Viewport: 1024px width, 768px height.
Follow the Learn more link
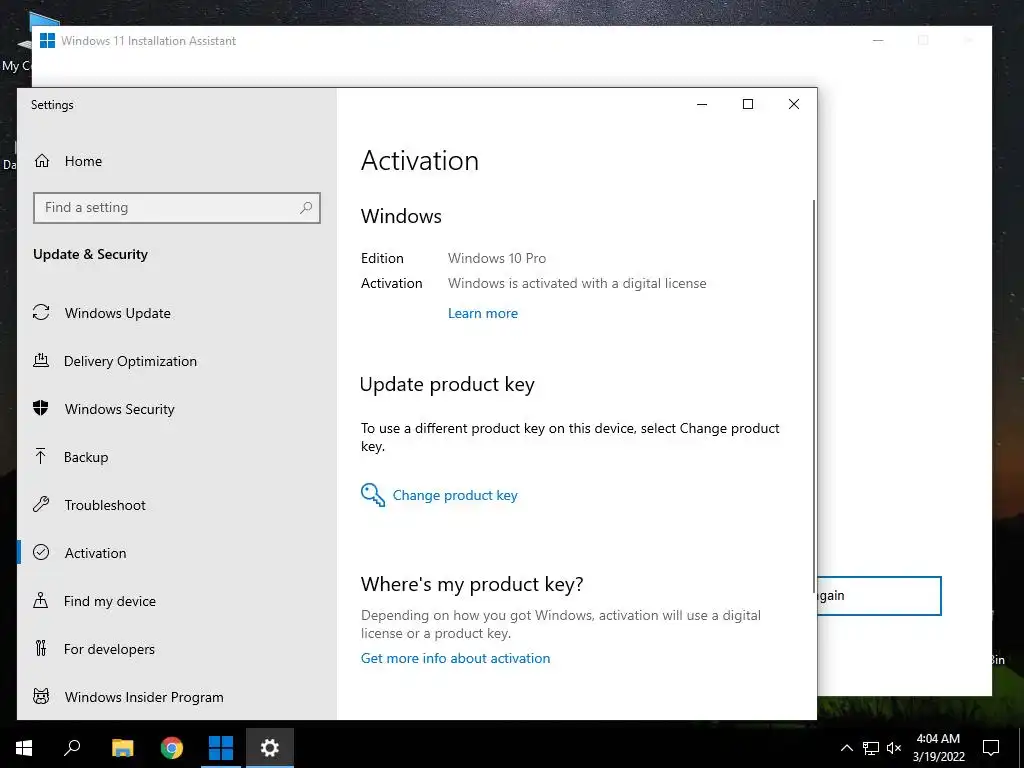(x=483, y=313)
